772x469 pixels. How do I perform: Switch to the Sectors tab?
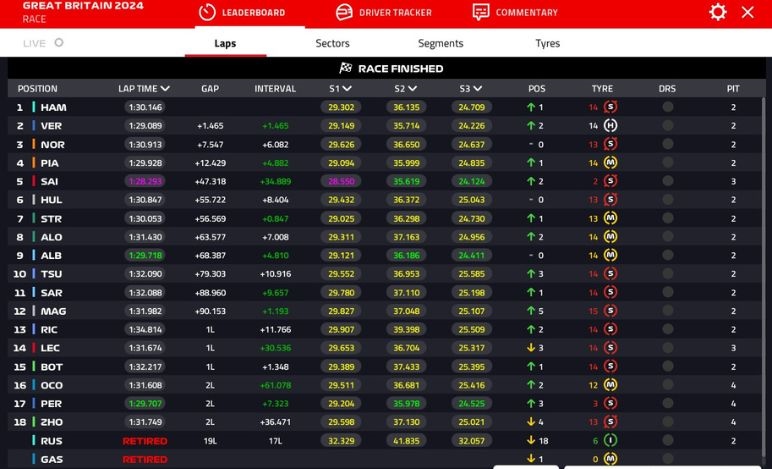(332, 44)
